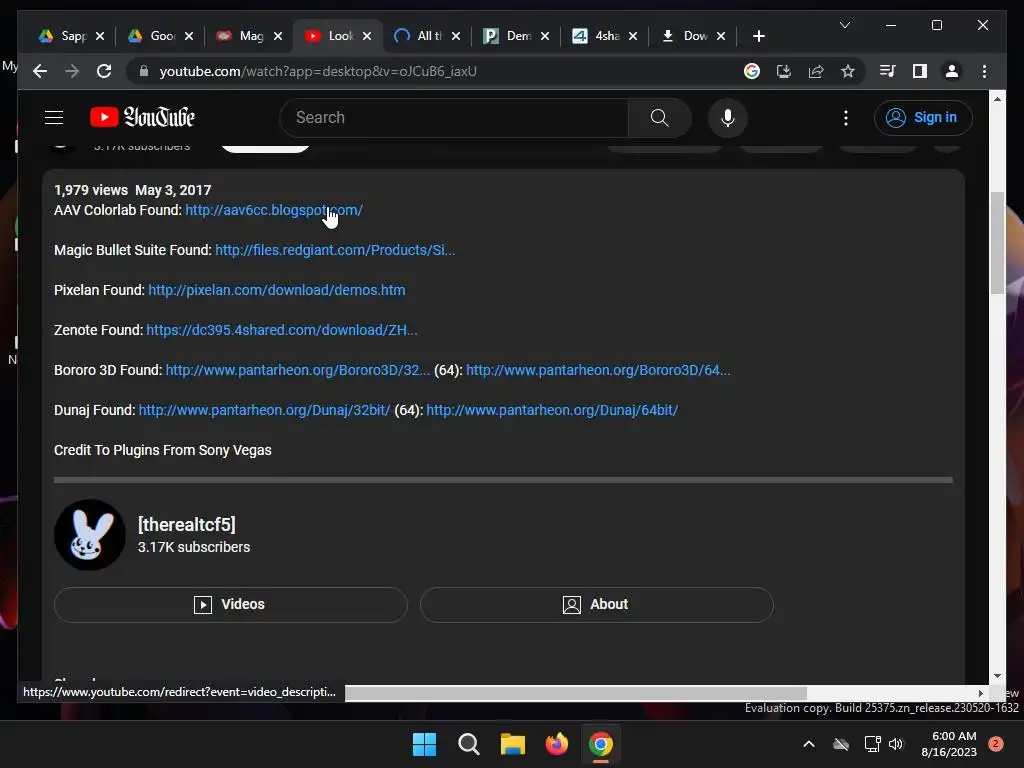Open aav6cc.blogspot.com link

coord(274,210)
